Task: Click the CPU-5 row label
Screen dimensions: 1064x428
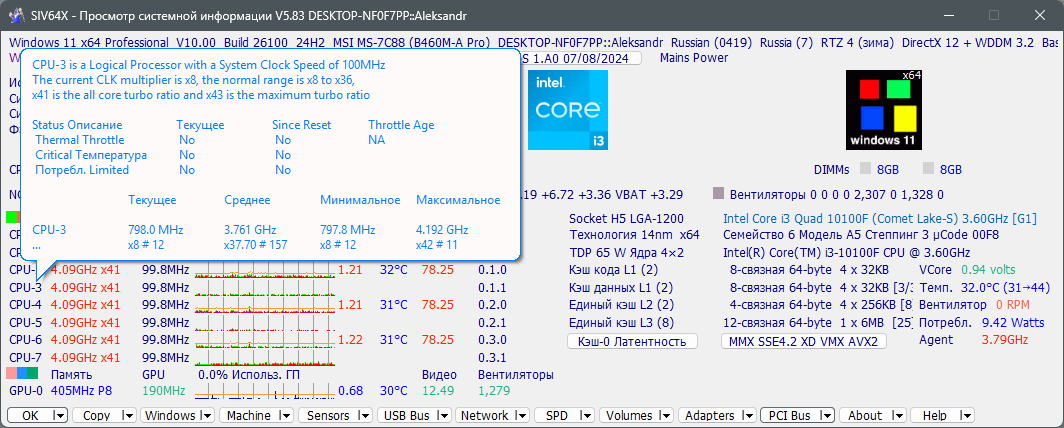Action: click(x=26, y=322)
